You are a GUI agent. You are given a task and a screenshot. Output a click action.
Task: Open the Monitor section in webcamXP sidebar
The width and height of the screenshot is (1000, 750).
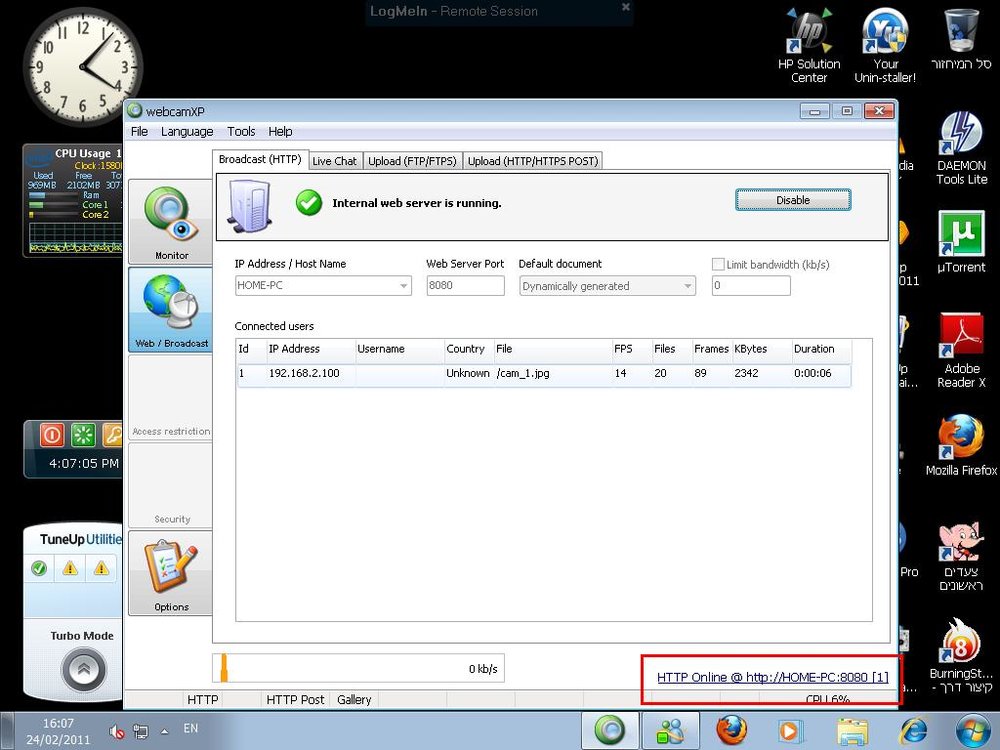pos(170,221)
